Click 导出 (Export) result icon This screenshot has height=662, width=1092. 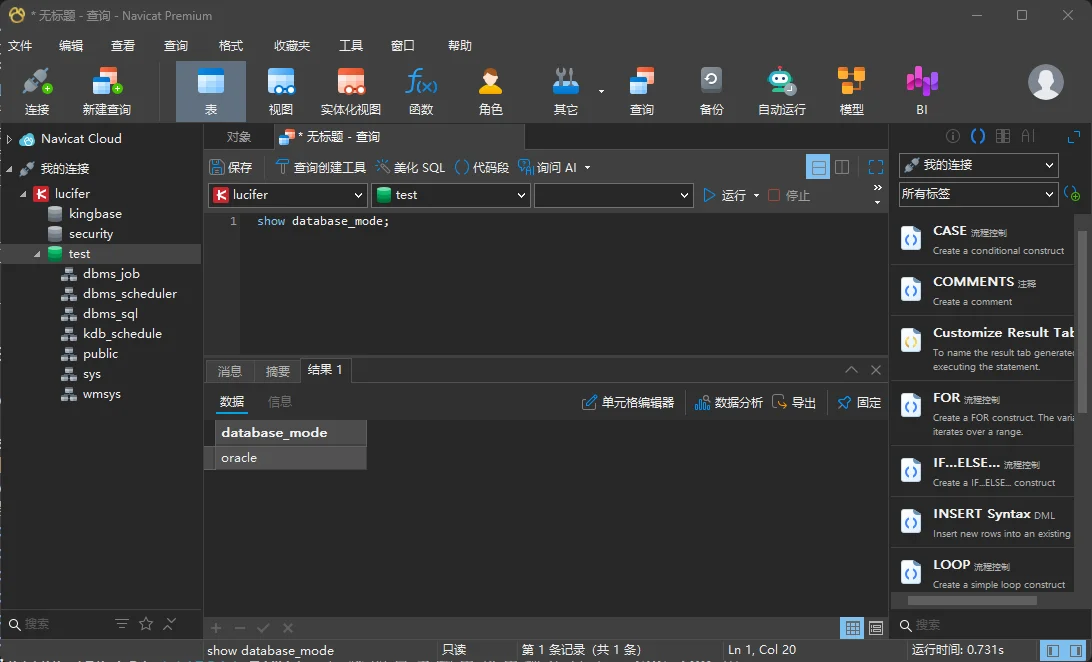pos(794,402)
